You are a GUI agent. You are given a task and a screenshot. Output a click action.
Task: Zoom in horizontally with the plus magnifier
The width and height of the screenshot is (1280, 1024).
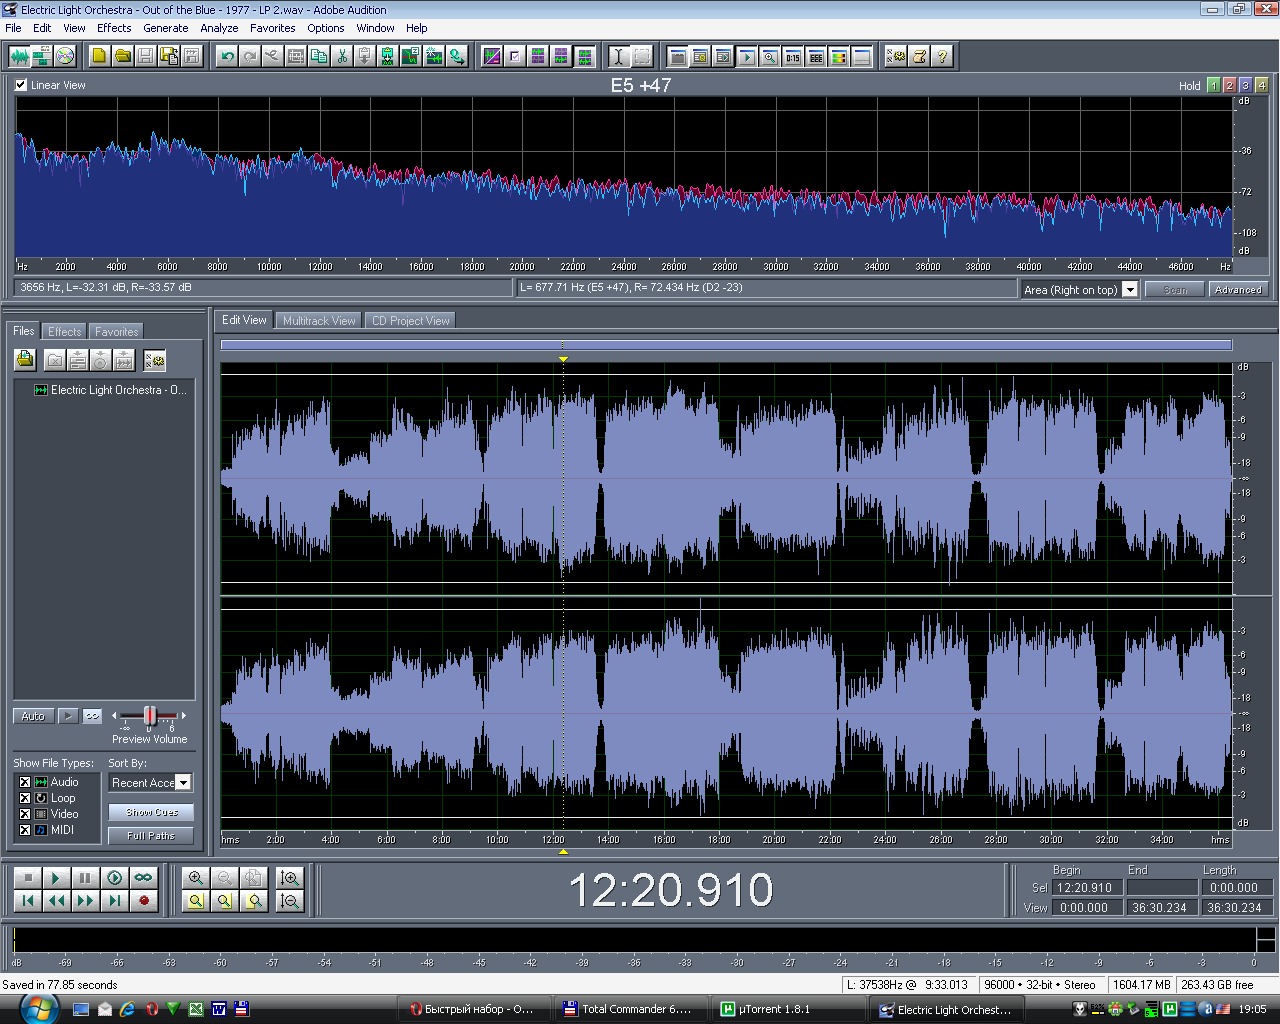(x=196, y=878)
